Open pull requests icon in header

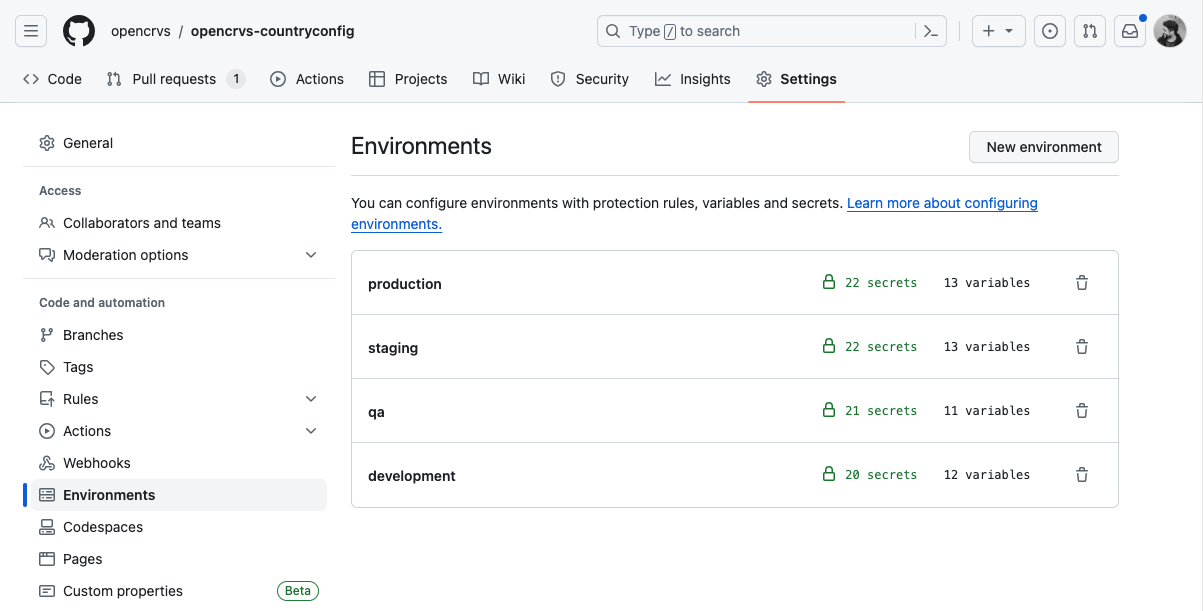[1090, 31]
